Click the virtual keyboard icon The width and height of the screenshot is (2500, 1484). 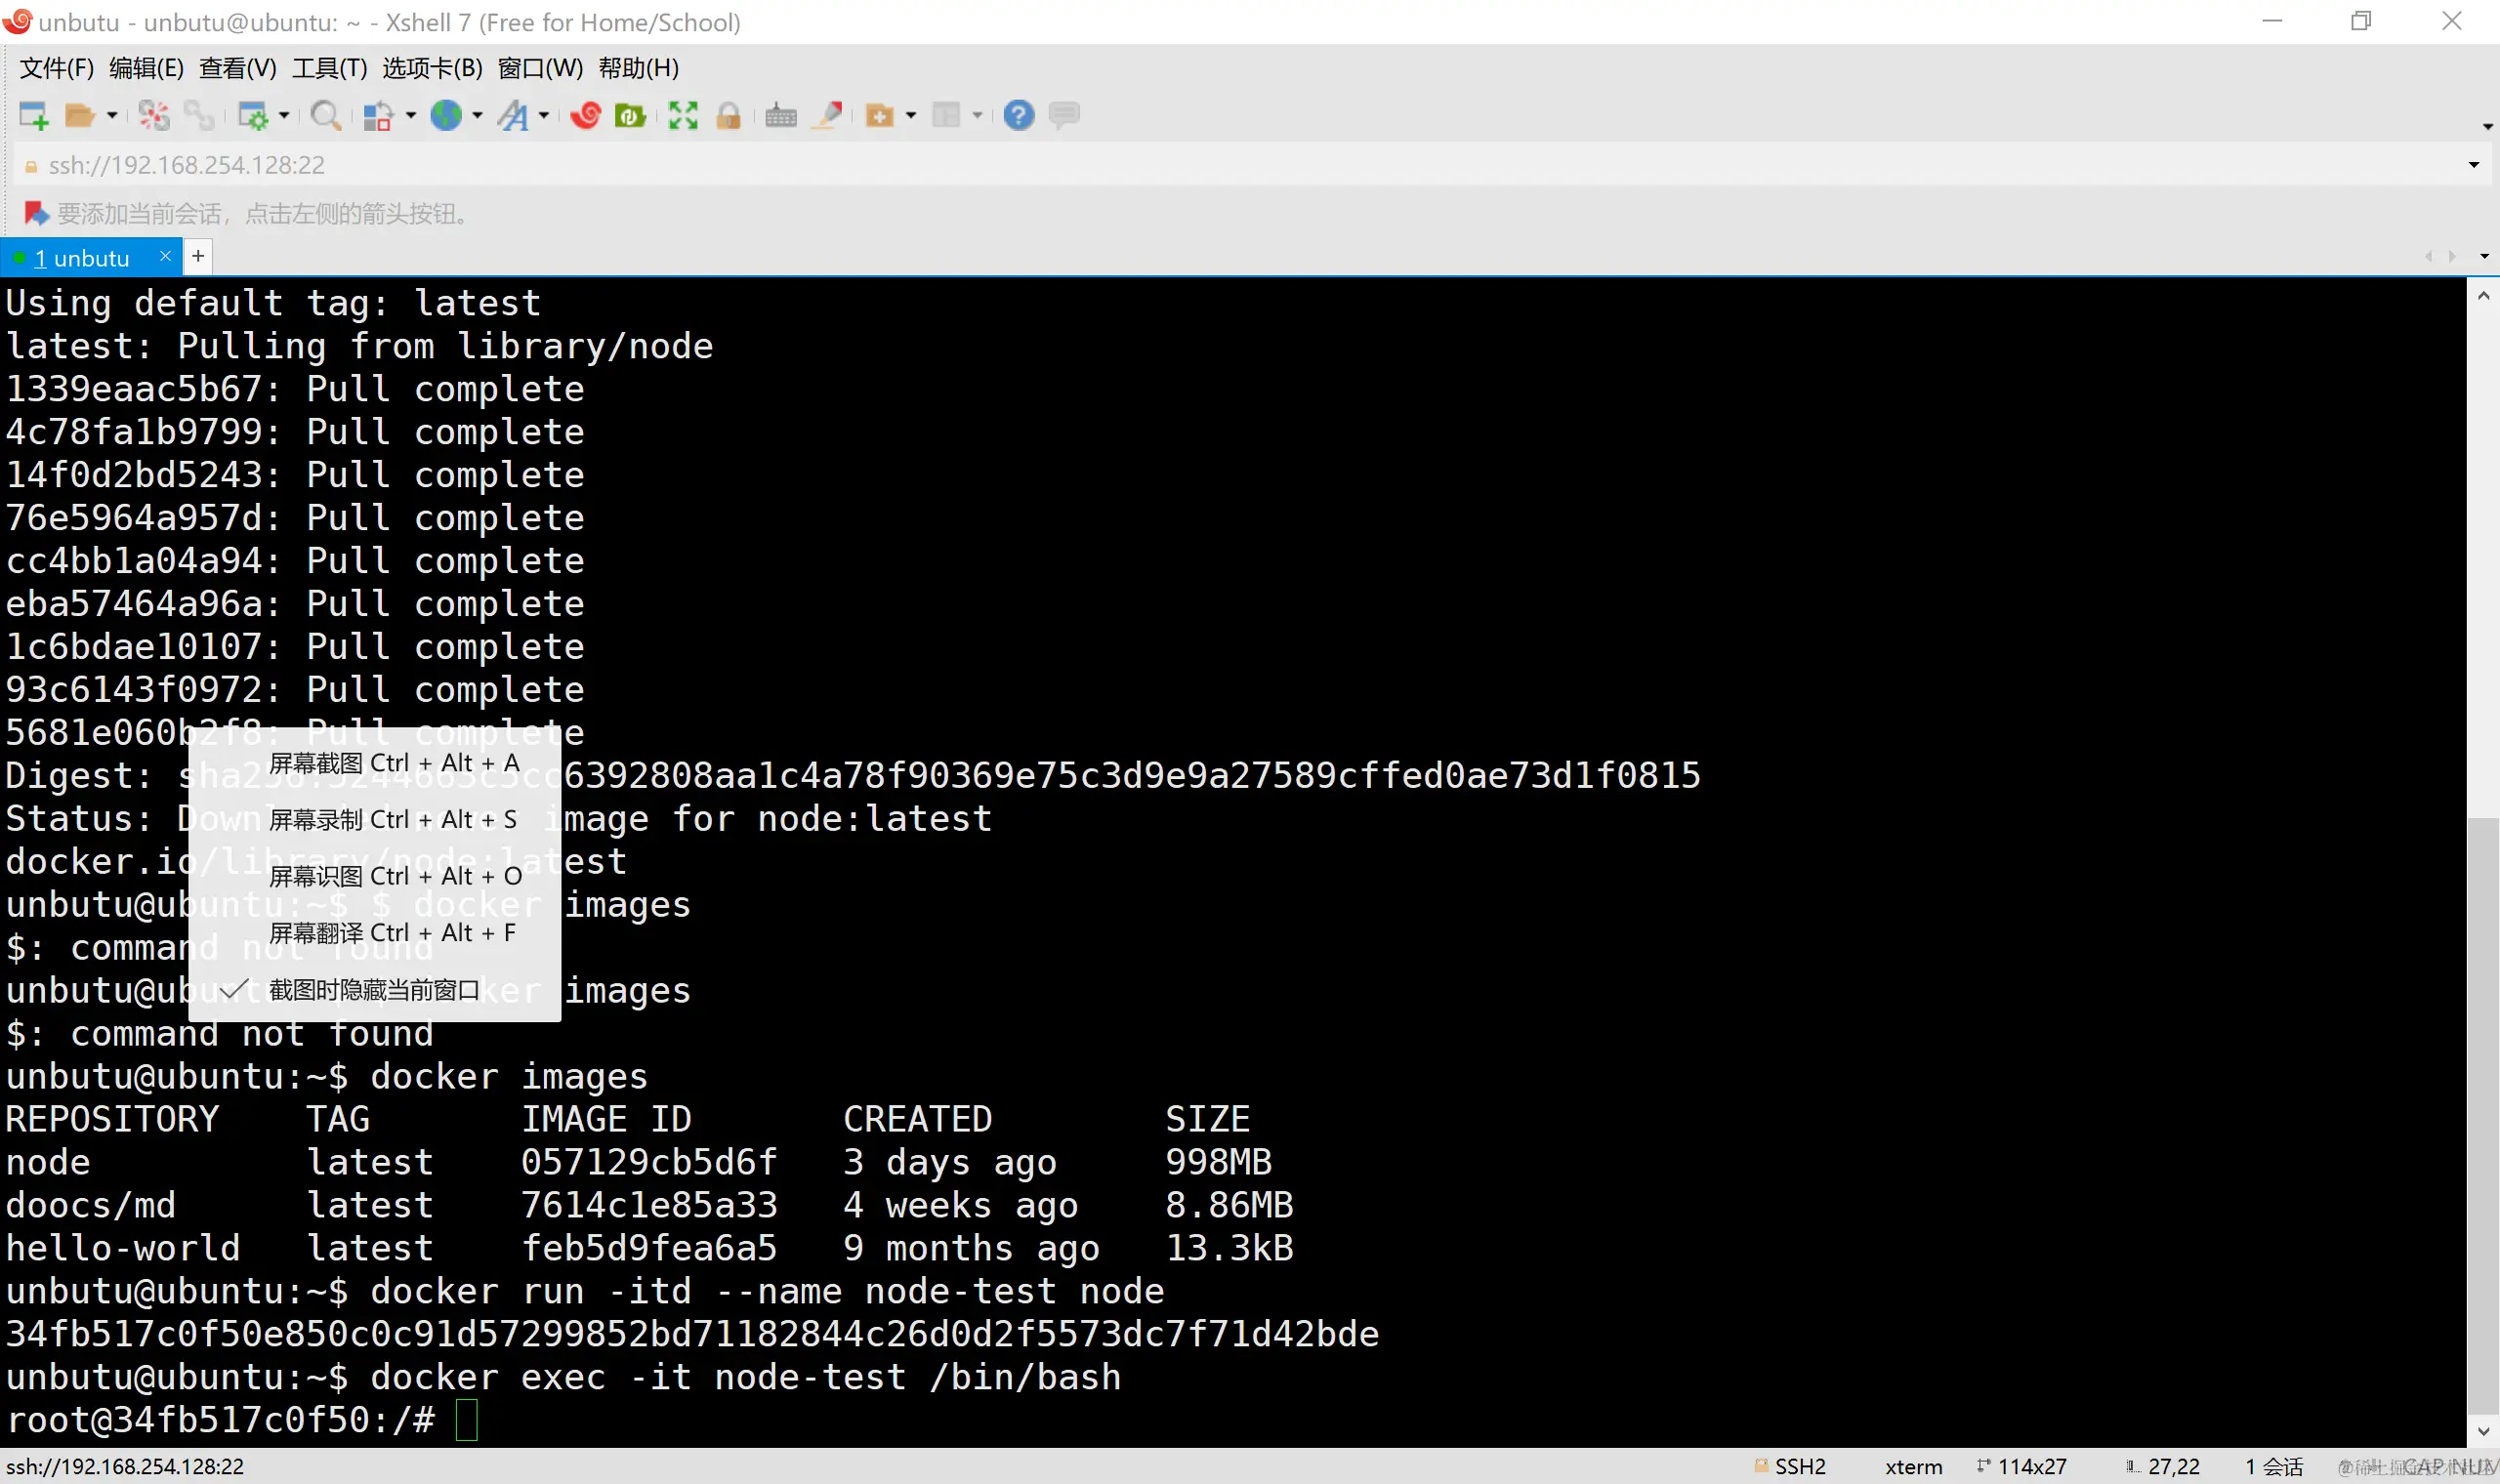[780, 116]
